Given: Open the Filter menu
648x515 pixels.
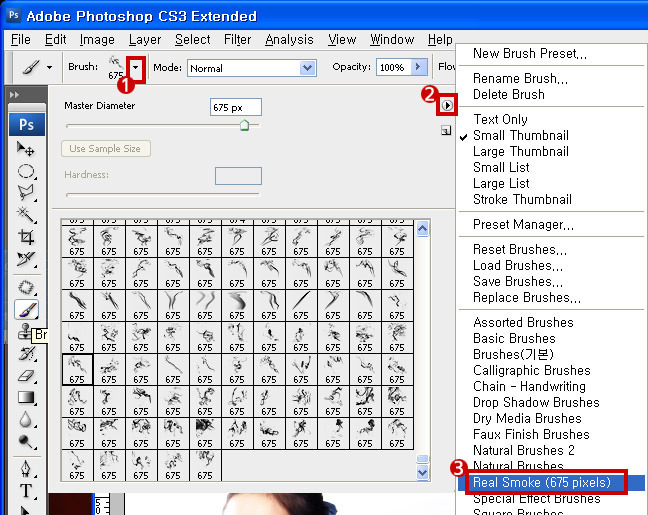Looking at the screenshot, I should tap(237, 40).
